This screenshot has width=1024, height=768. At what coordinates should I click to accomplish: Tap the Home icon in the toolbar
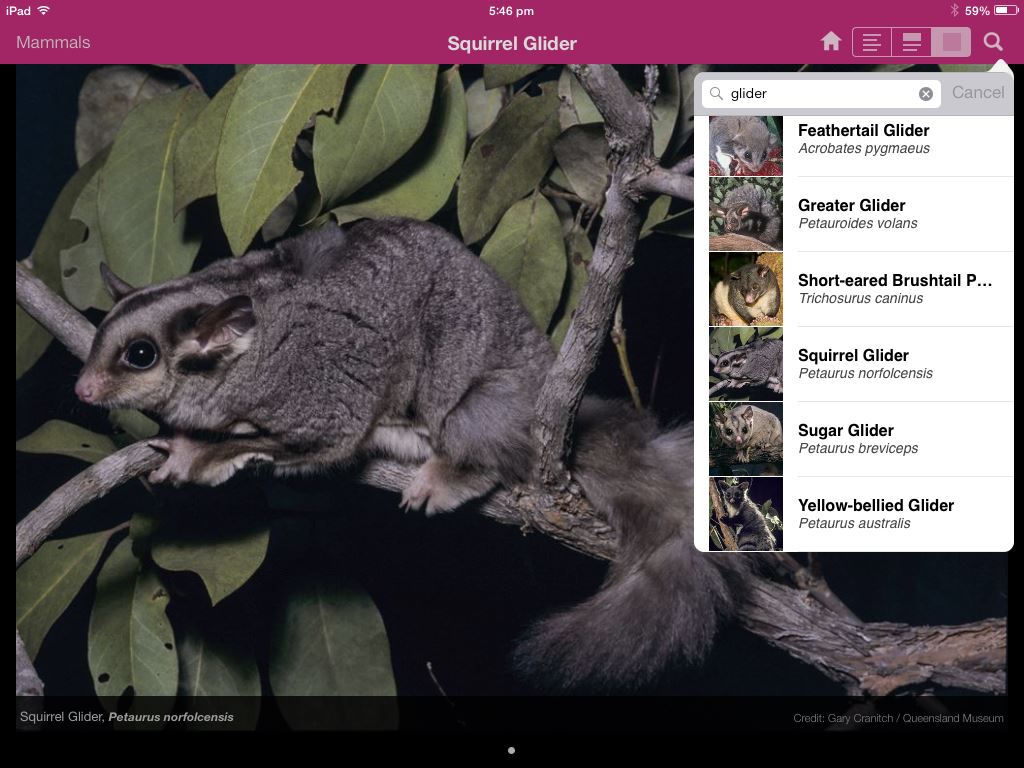[830, 42]
